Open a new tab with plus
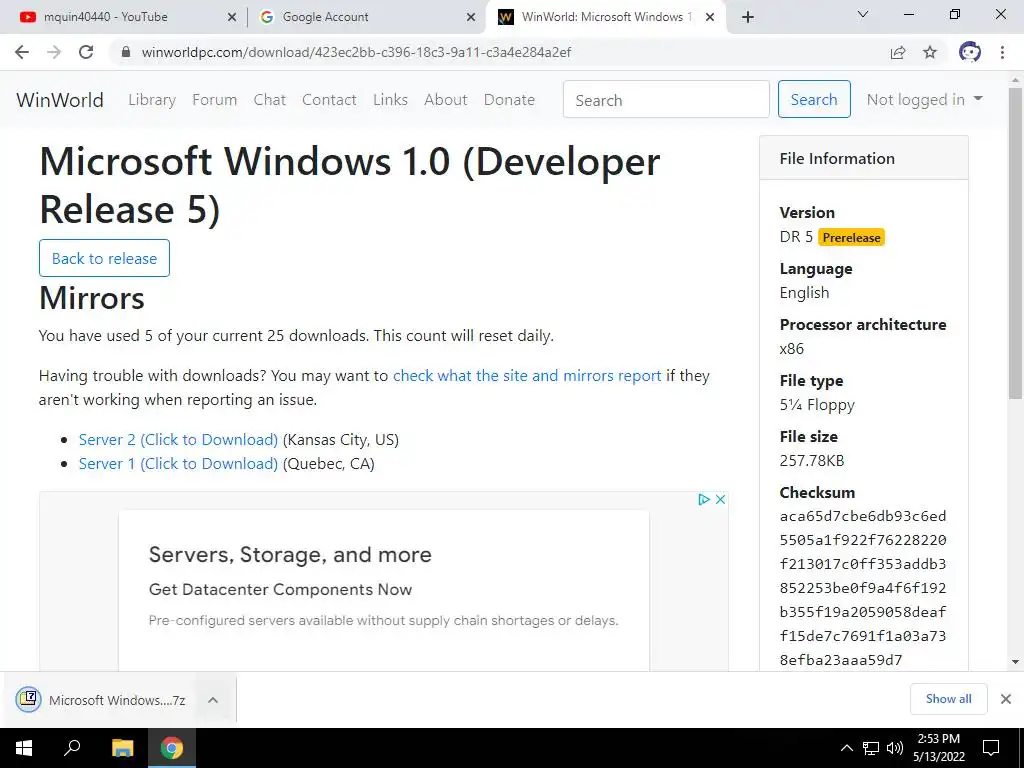1024x768 pixels. point(748,17)
